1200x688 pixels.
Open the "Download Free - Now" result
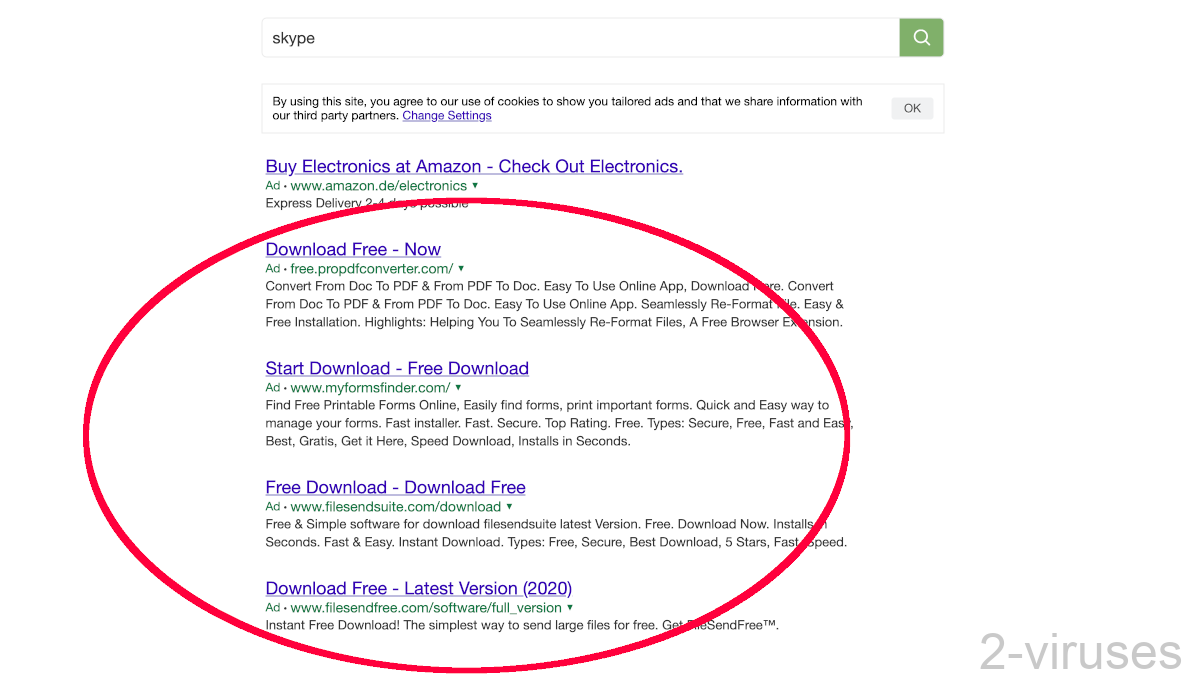(x=353, y=249)
